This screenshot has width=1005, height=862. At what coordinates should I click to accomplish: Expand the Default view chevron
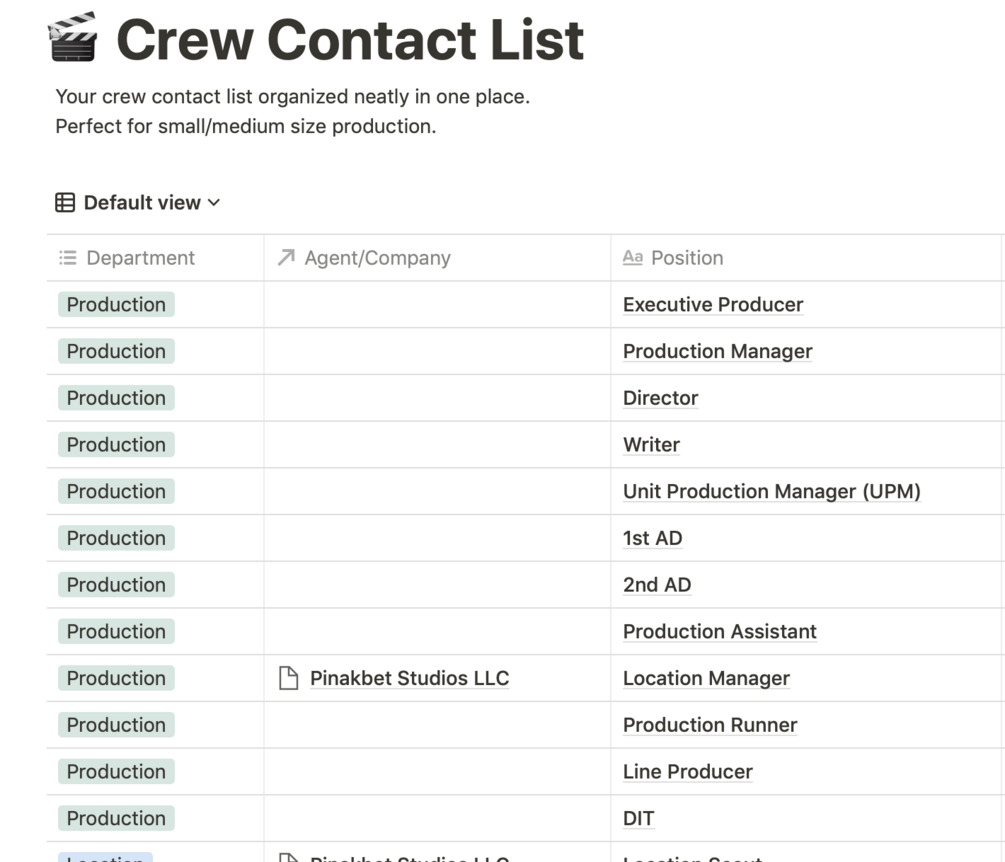point(214,203)
